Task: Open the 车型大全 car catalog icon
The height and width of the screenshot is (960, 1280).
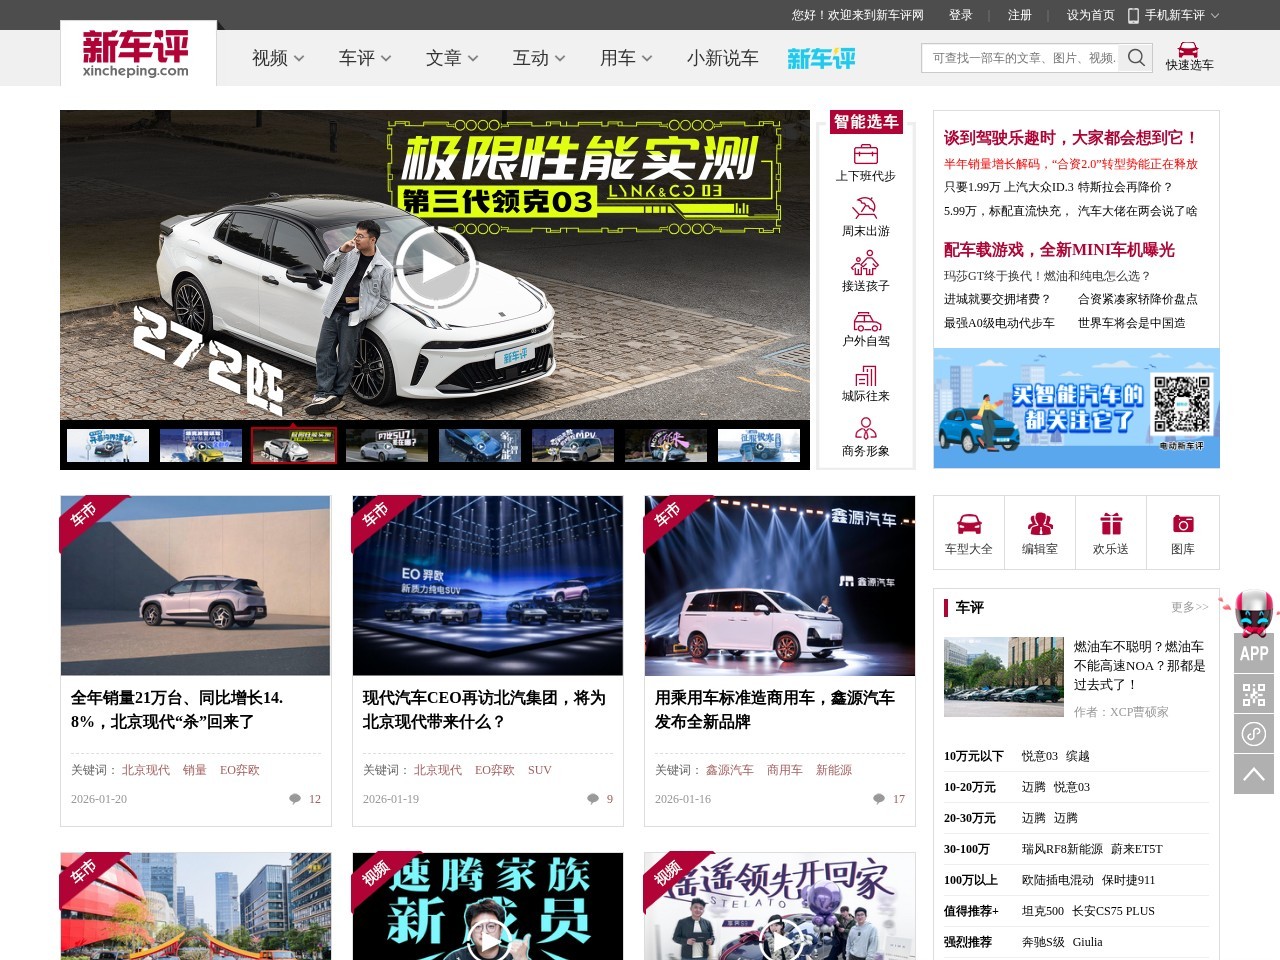Action: click(x=969, y=525)
